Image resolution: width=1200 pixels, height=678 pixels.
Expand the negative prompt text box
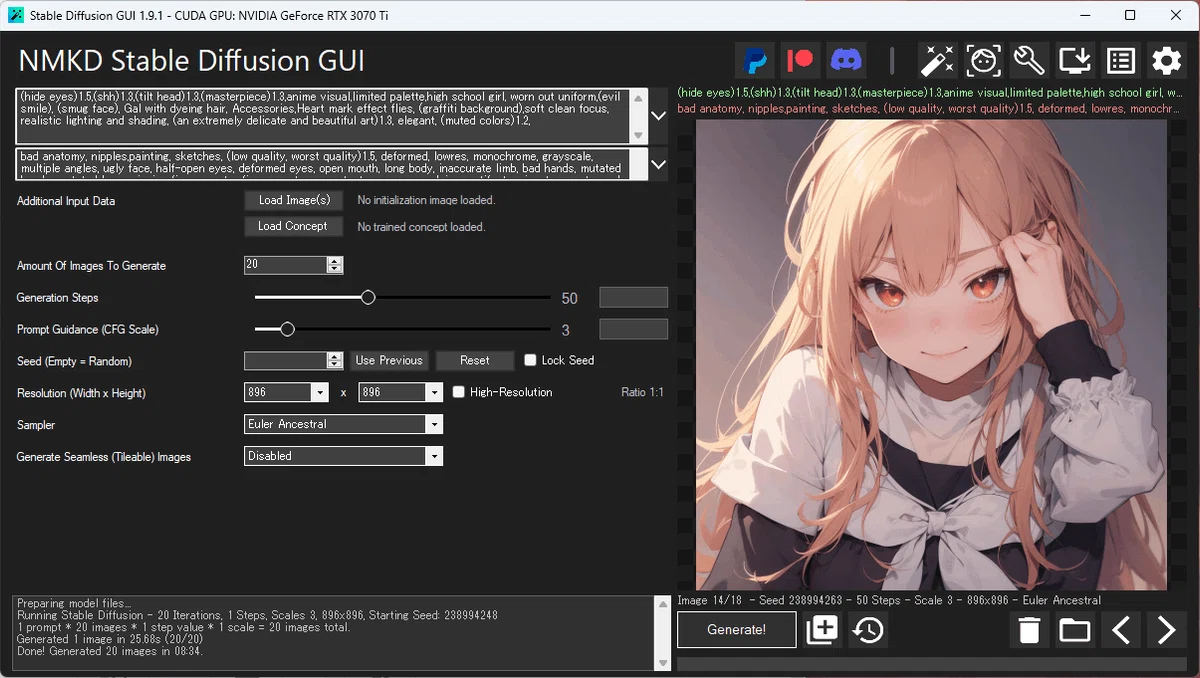658,164
